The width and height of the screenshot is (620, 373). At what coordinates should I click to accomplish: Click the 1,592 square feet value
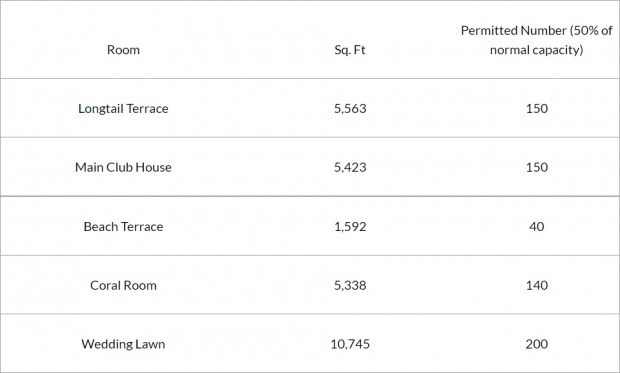coord(350,227)
